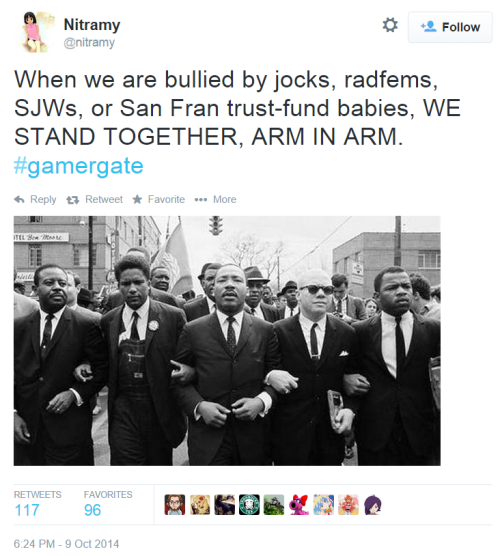Open Nitramy's profile avatar picture
The width and height of the screenshot is (500, 556).
click(35, 32)
